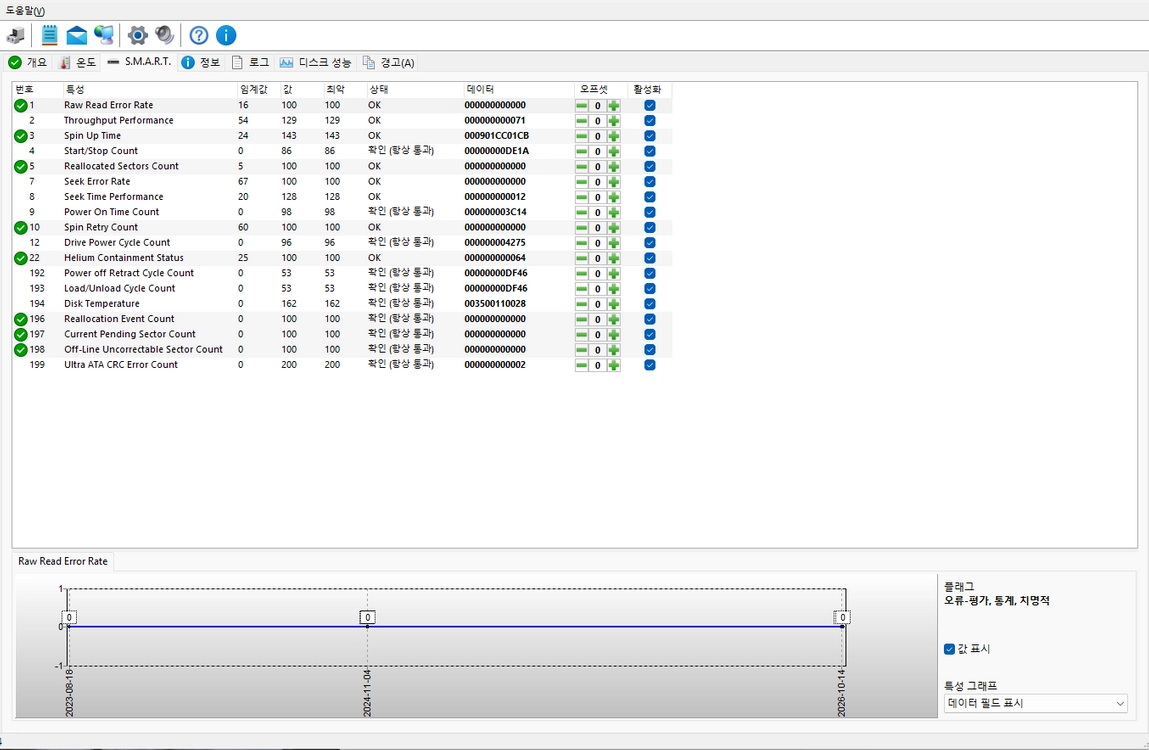Screen dimensions: 1149x750
Task: Click the speaker sound toolbar icon
Action: [x=165, y=35]
